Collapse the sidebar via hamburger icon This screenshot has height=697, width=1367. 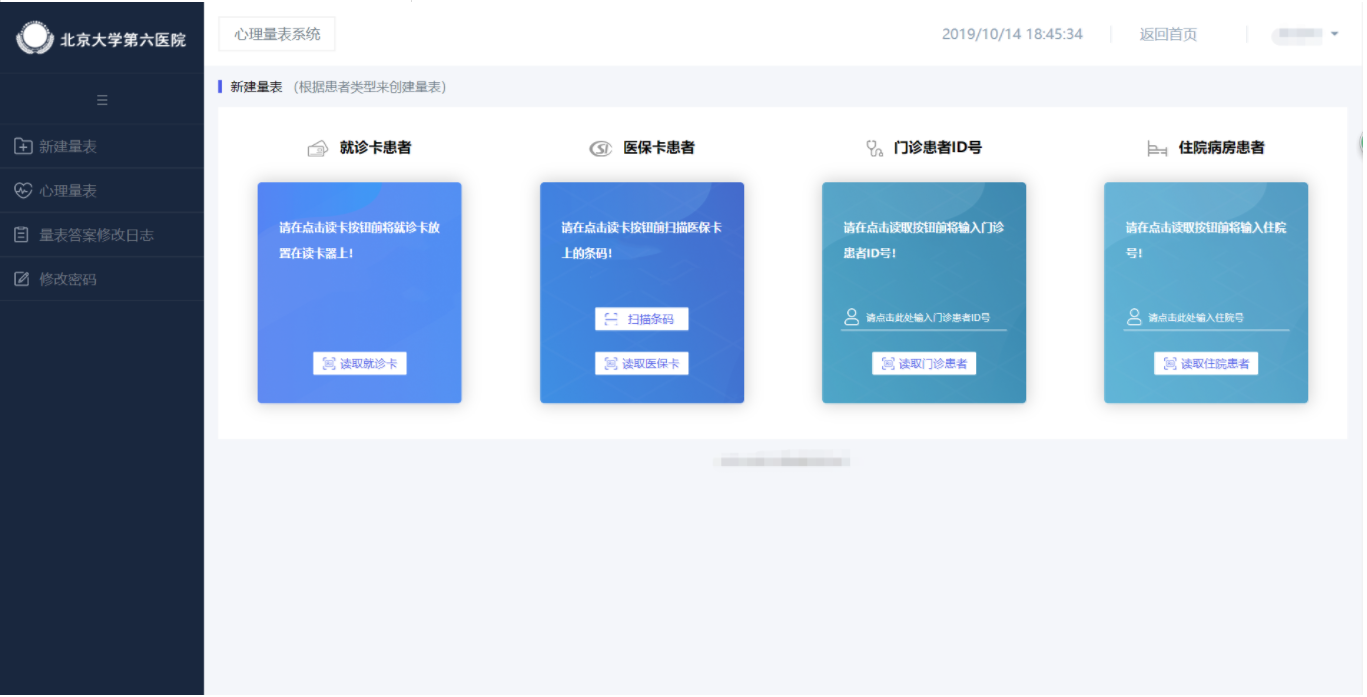click(101, 99)
